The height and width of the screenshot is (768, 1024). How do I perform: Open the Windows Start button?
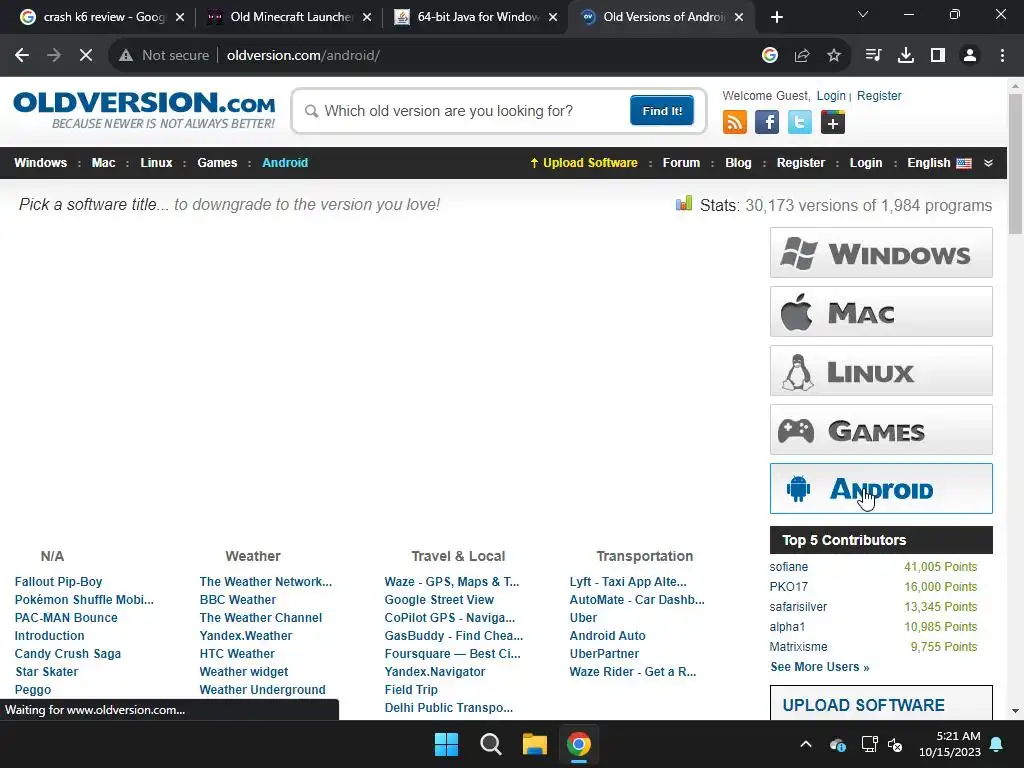(x=447, y=744)
